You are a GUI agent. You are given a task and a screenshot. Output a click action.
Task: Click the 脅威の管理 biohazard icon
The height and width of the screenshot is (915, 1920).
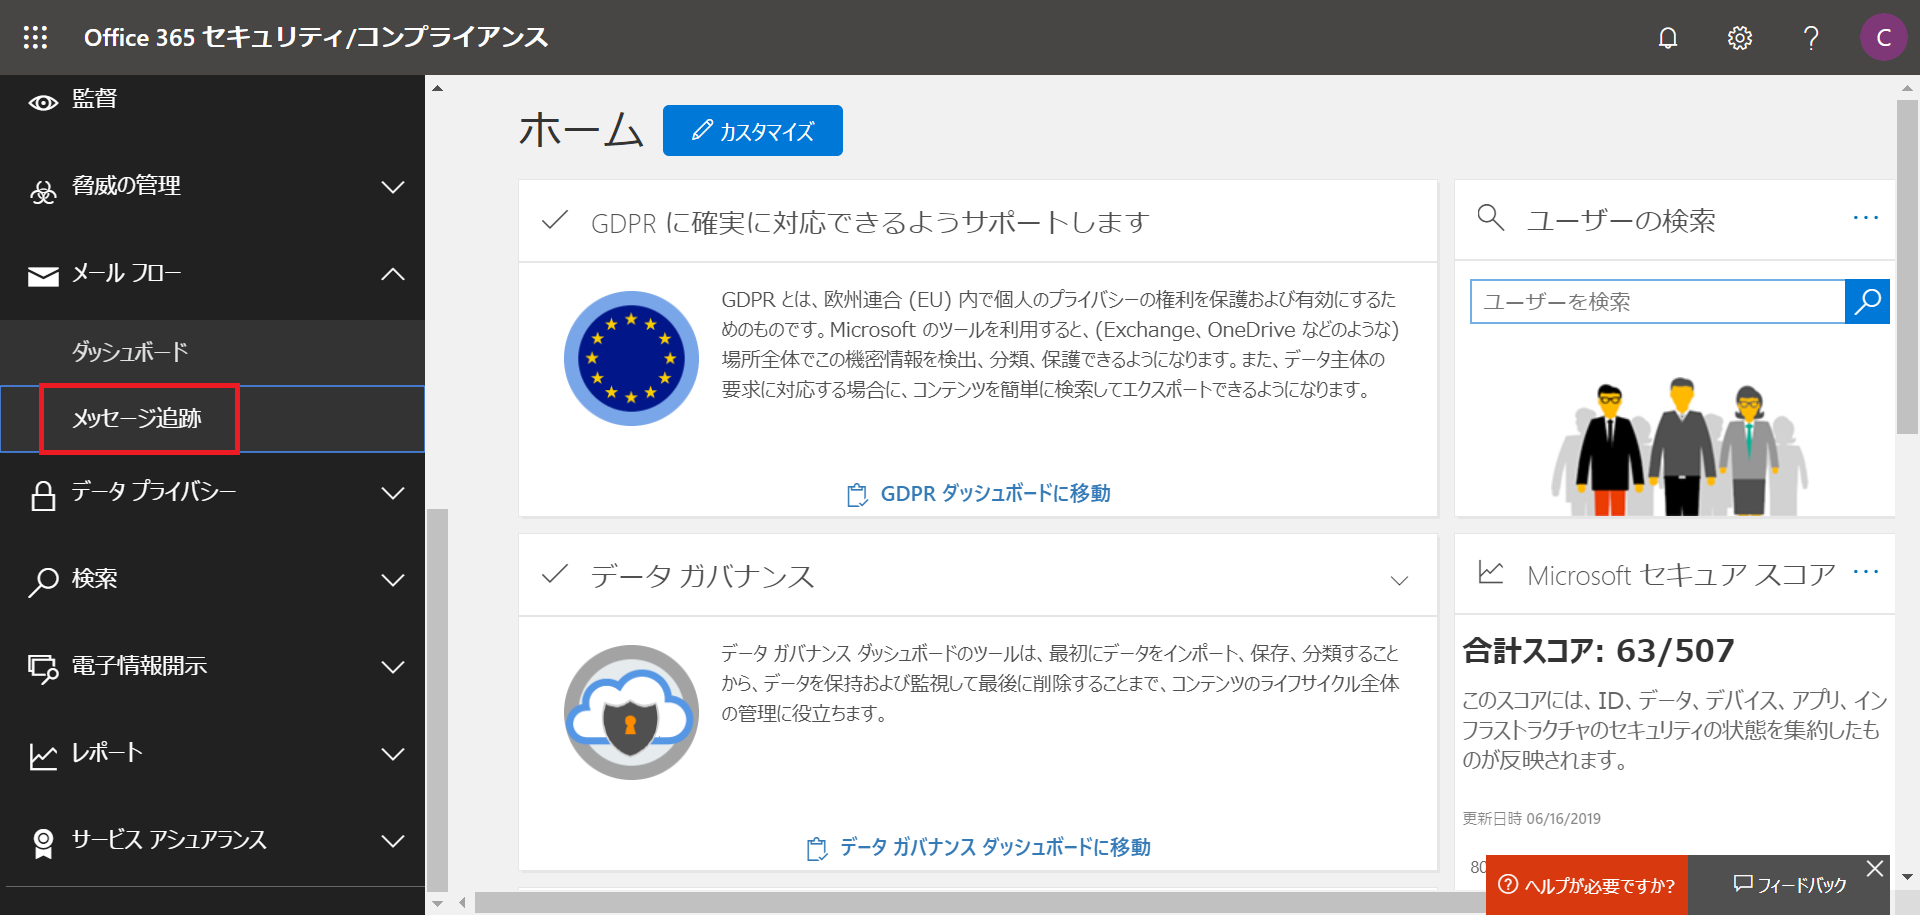tap(43, 191)
